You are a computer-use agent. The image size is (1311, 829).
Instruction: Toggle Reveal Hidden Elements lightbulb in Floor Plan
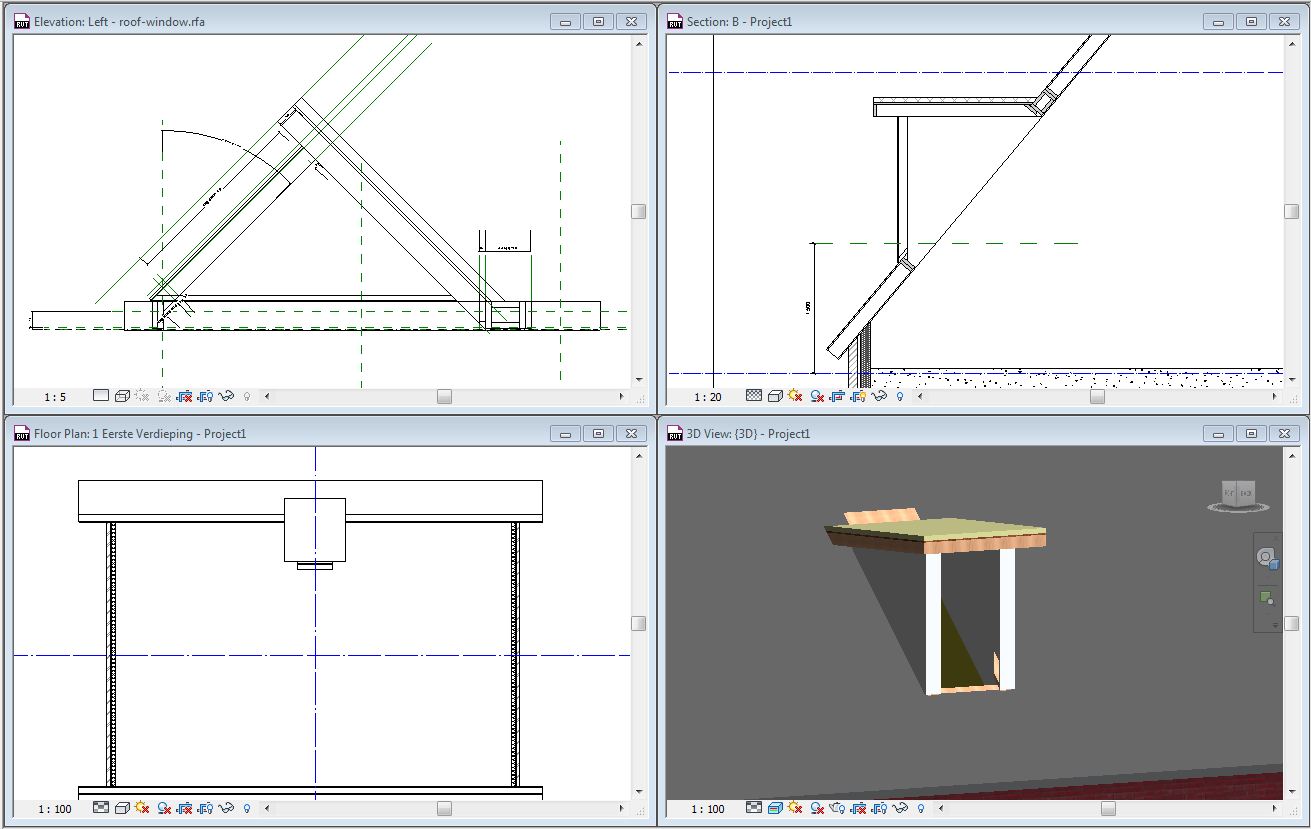click(x=247, y=808)
